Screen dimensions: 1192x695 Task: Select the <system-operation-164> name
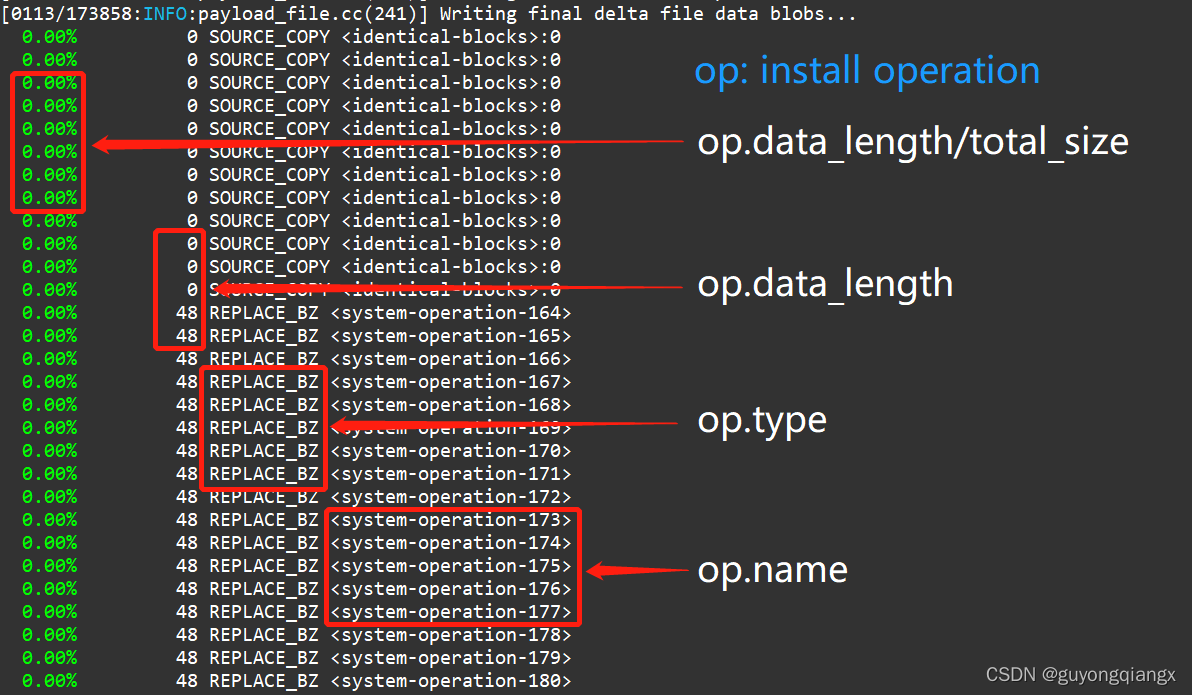[451, 313]
